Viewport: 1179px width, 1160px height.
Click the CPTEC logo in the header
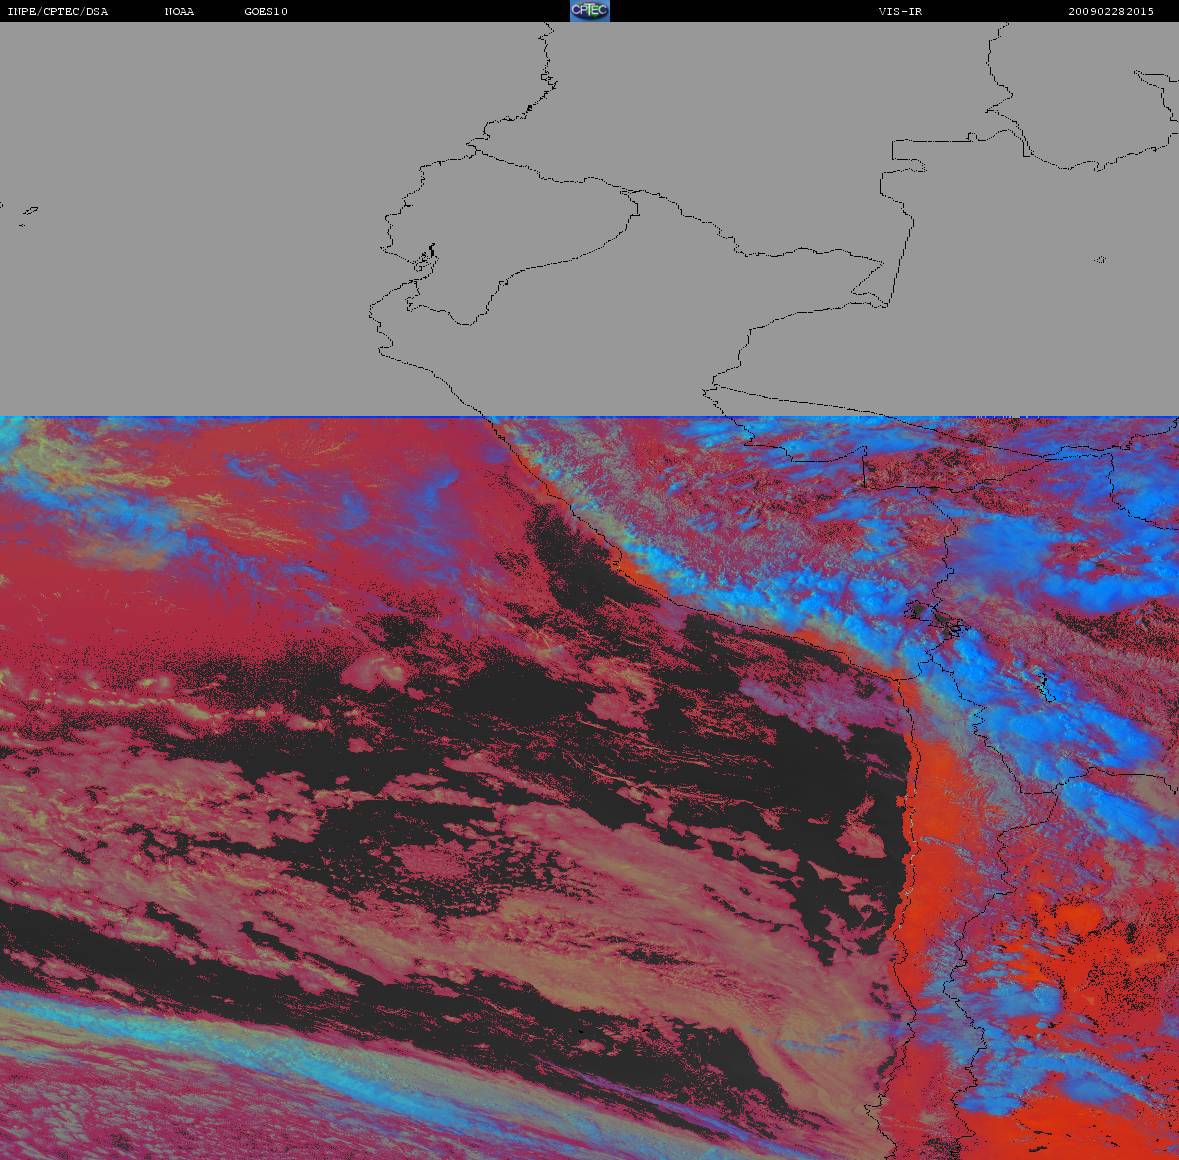pyautogui.click(x=589, y=11)
